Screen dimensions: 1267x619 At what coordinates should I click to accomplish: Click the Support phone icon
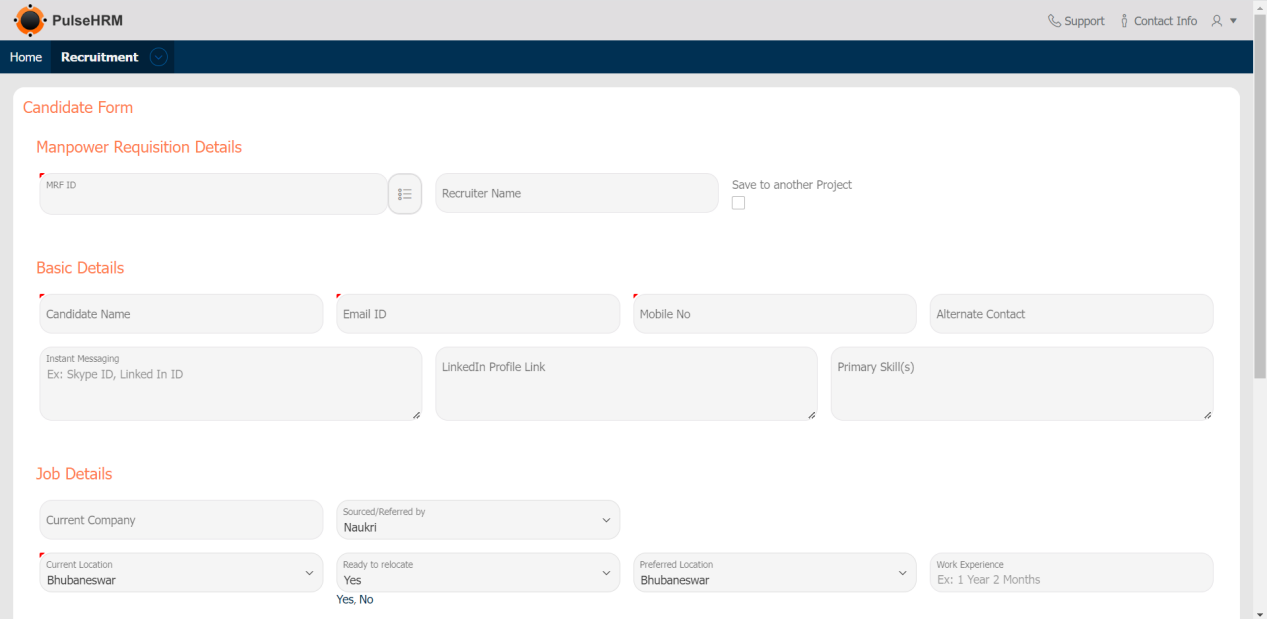1054,21
